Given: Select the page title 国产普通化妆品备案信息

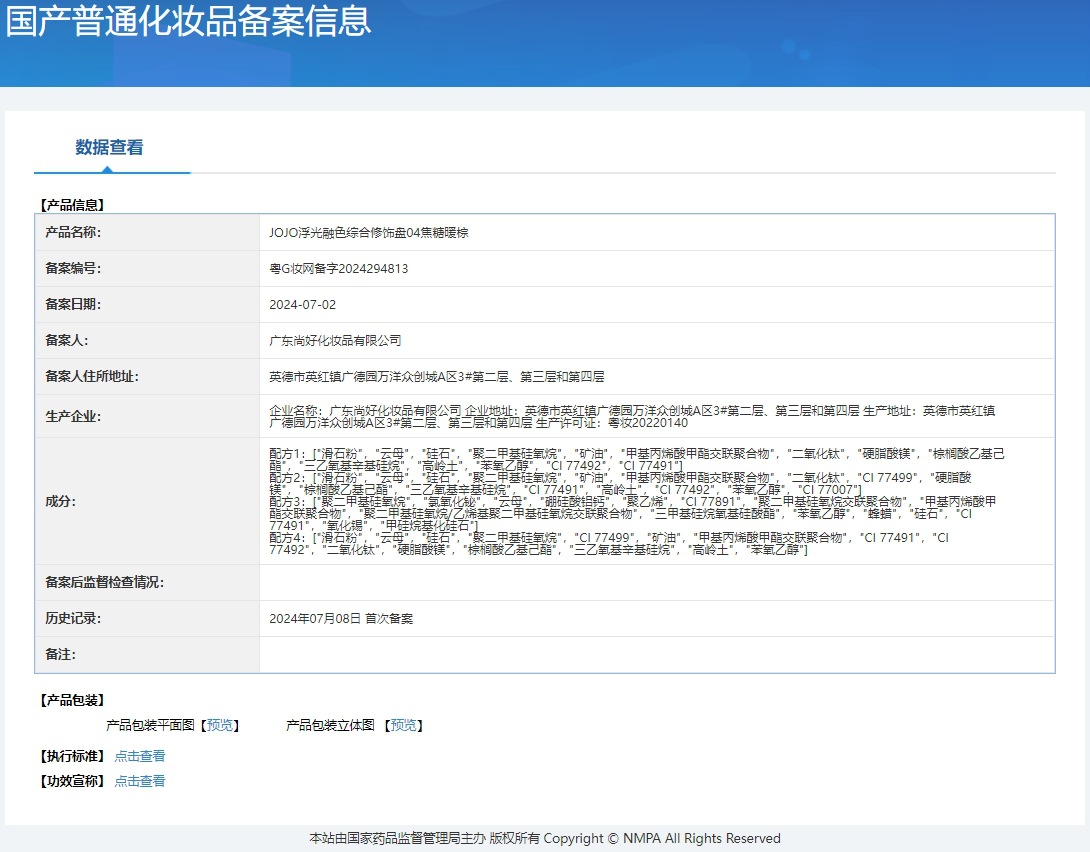Looking at the screenshot, I should [188, 20].
